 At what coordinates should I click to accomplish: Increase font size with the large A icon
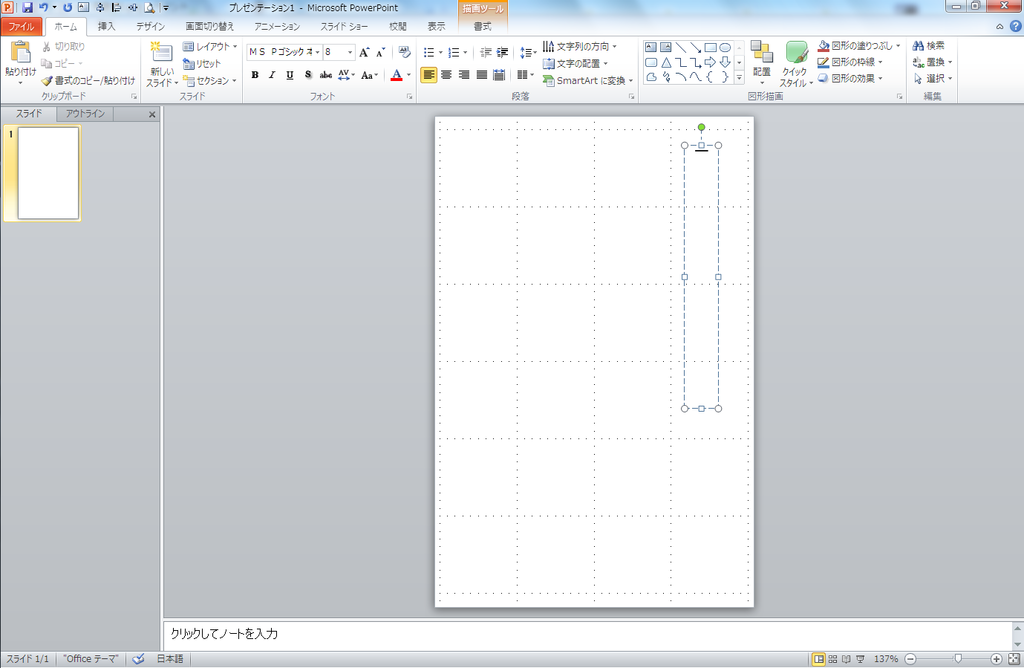364,52
